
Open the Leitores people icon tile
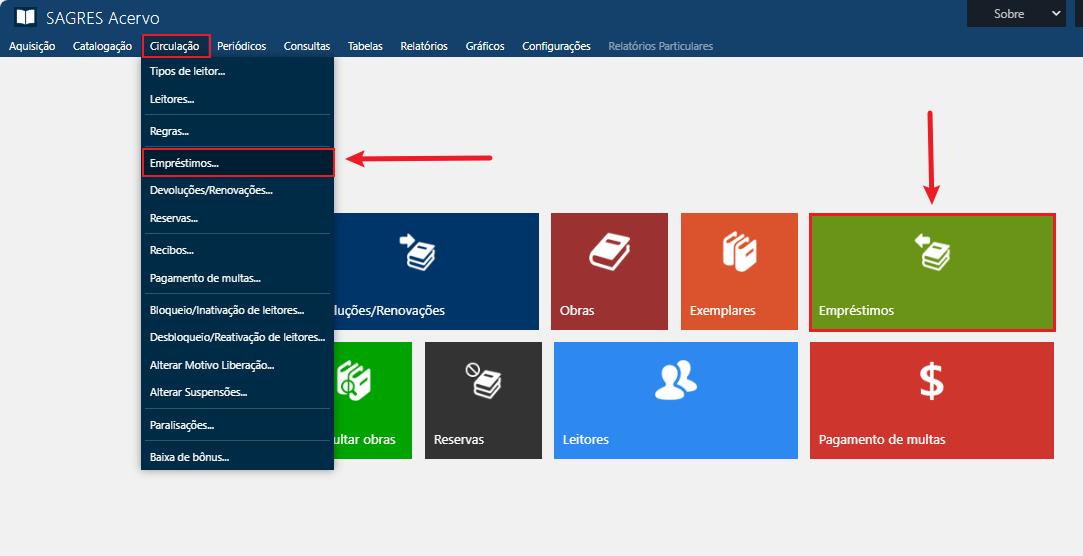tap(675, 380)
